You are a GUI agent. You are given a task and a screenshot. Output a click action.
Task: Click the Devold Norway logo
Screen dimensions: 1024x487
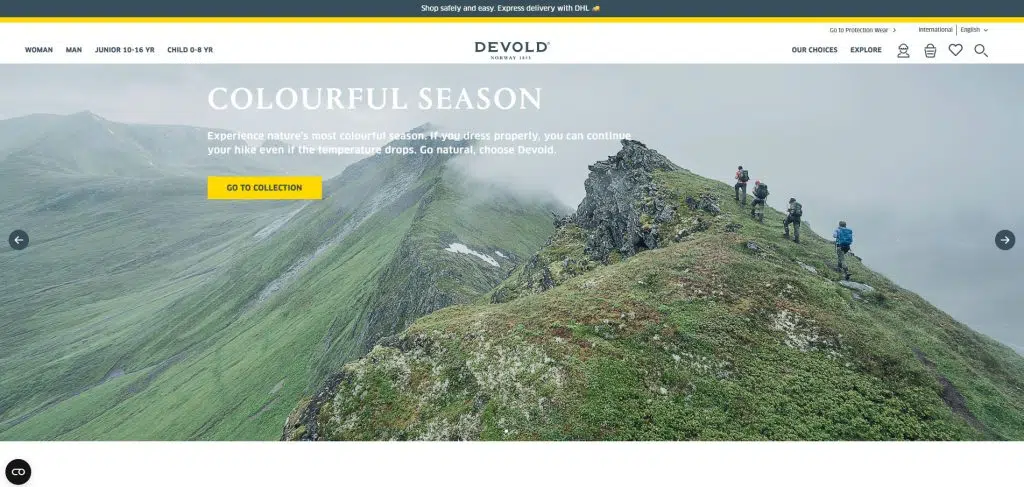click(x=512, y=50)
